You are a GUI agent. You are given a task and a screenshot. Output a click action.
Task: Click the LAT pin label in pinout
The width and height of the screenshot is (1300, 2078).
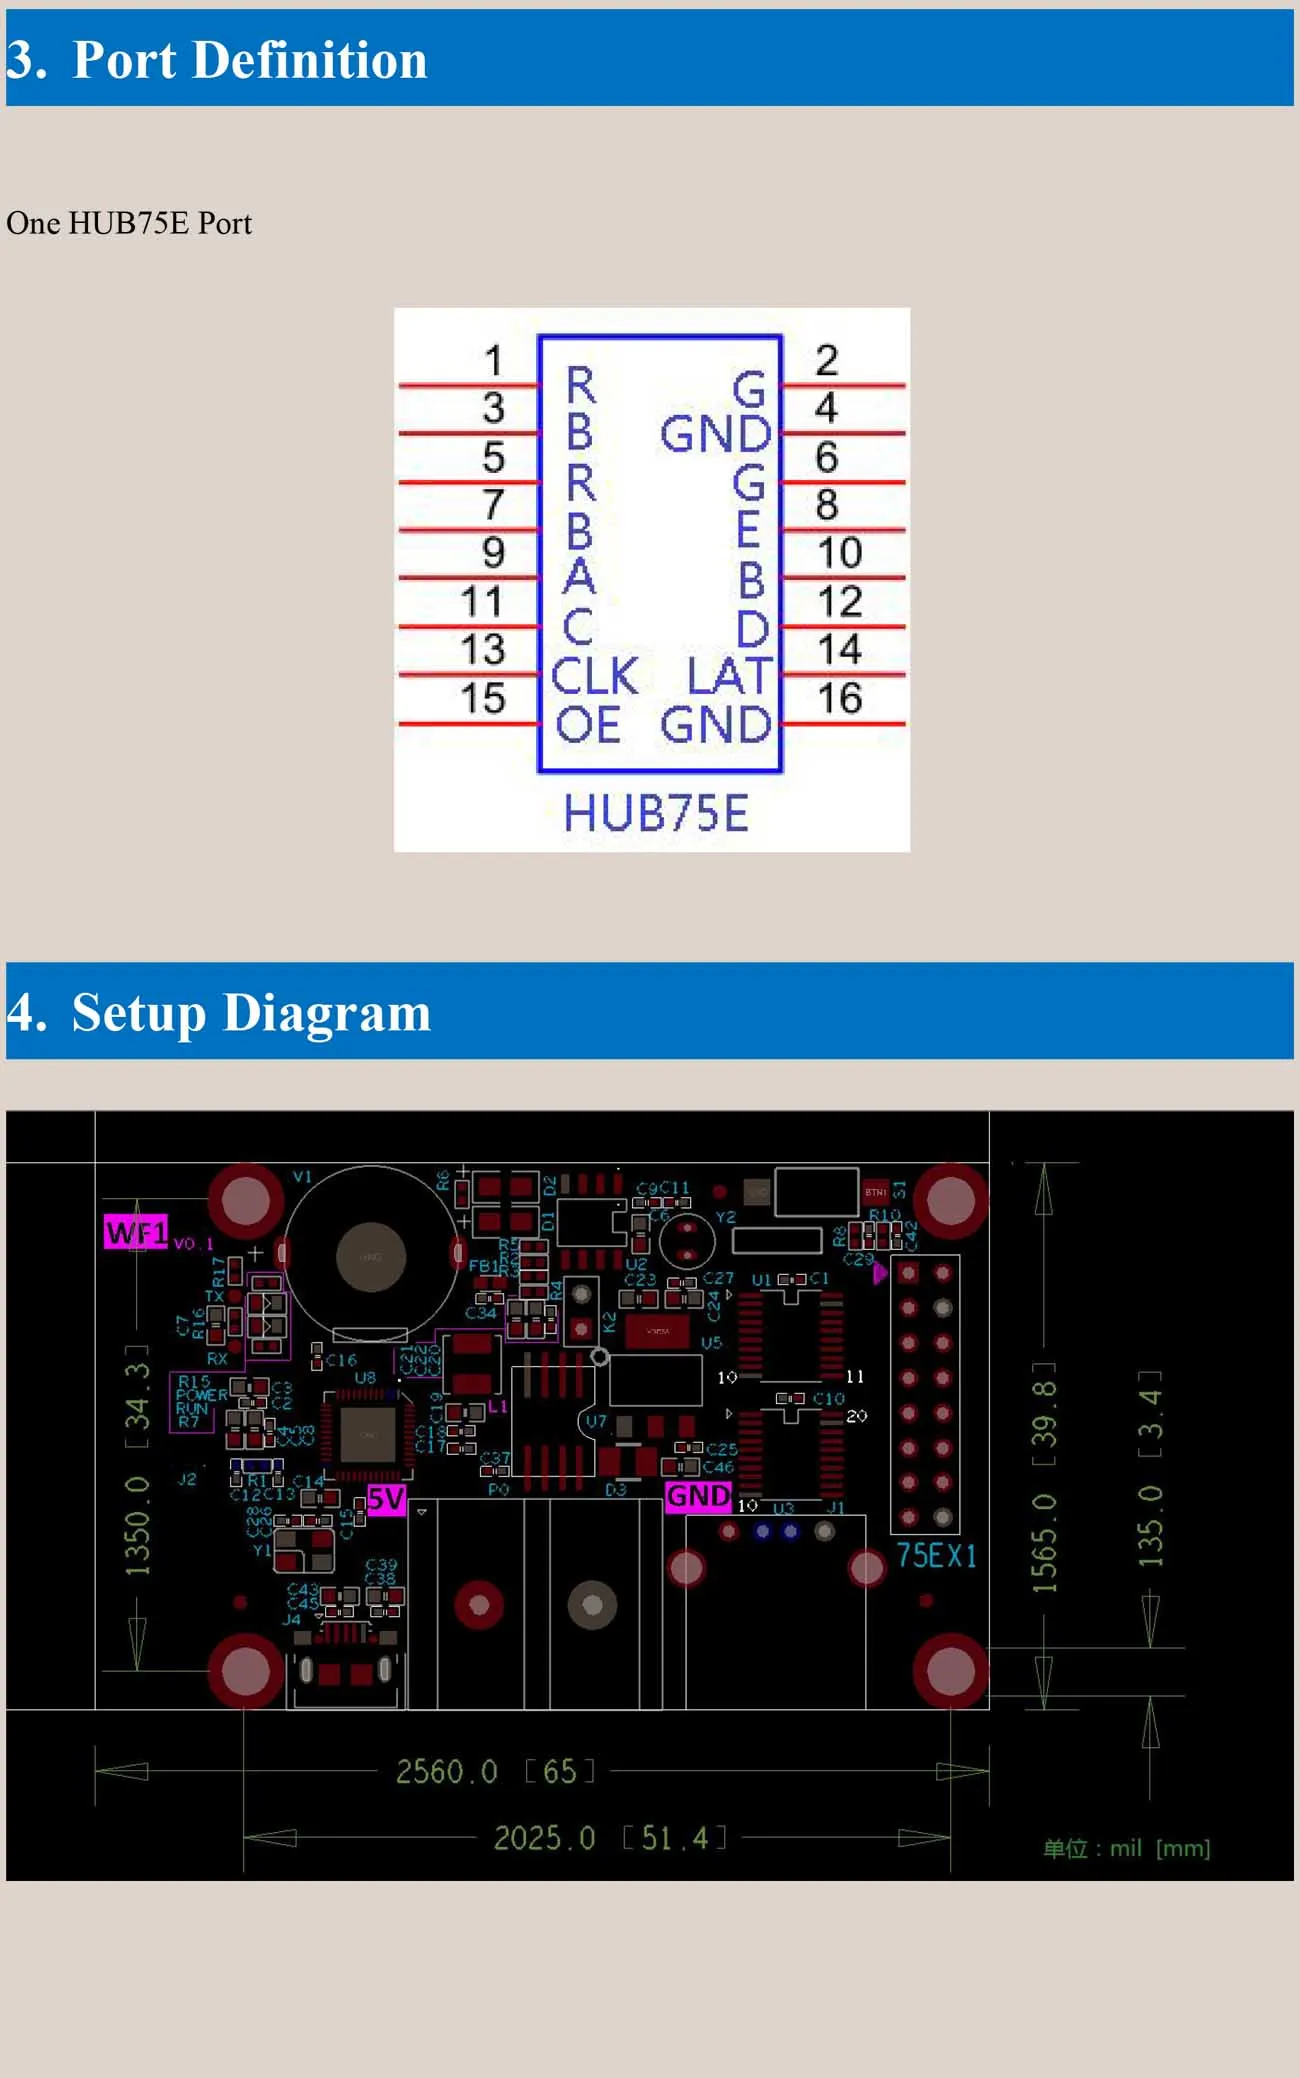[731, 676]
